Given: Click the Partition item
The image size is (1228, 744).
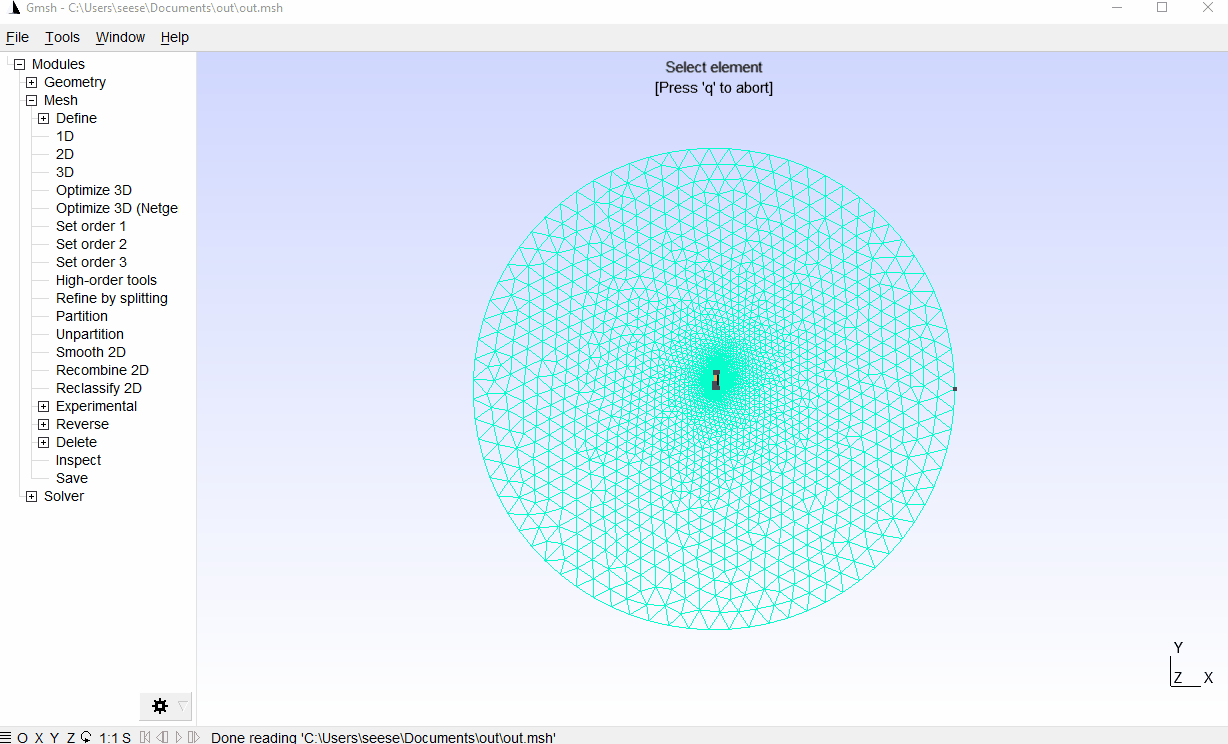Looking at the screenshot, I should click(x=82, y=316).
